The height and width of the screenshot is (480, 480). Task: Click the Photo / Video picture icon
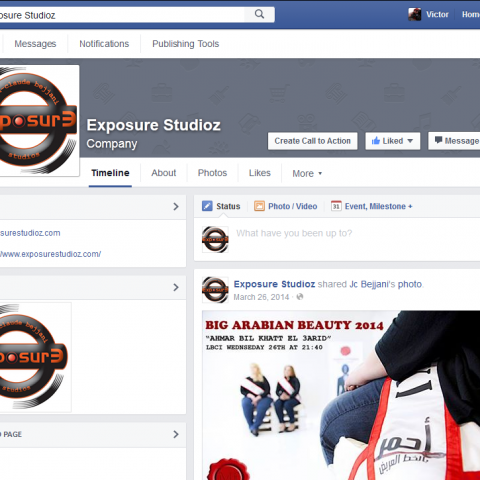[259, 206]
